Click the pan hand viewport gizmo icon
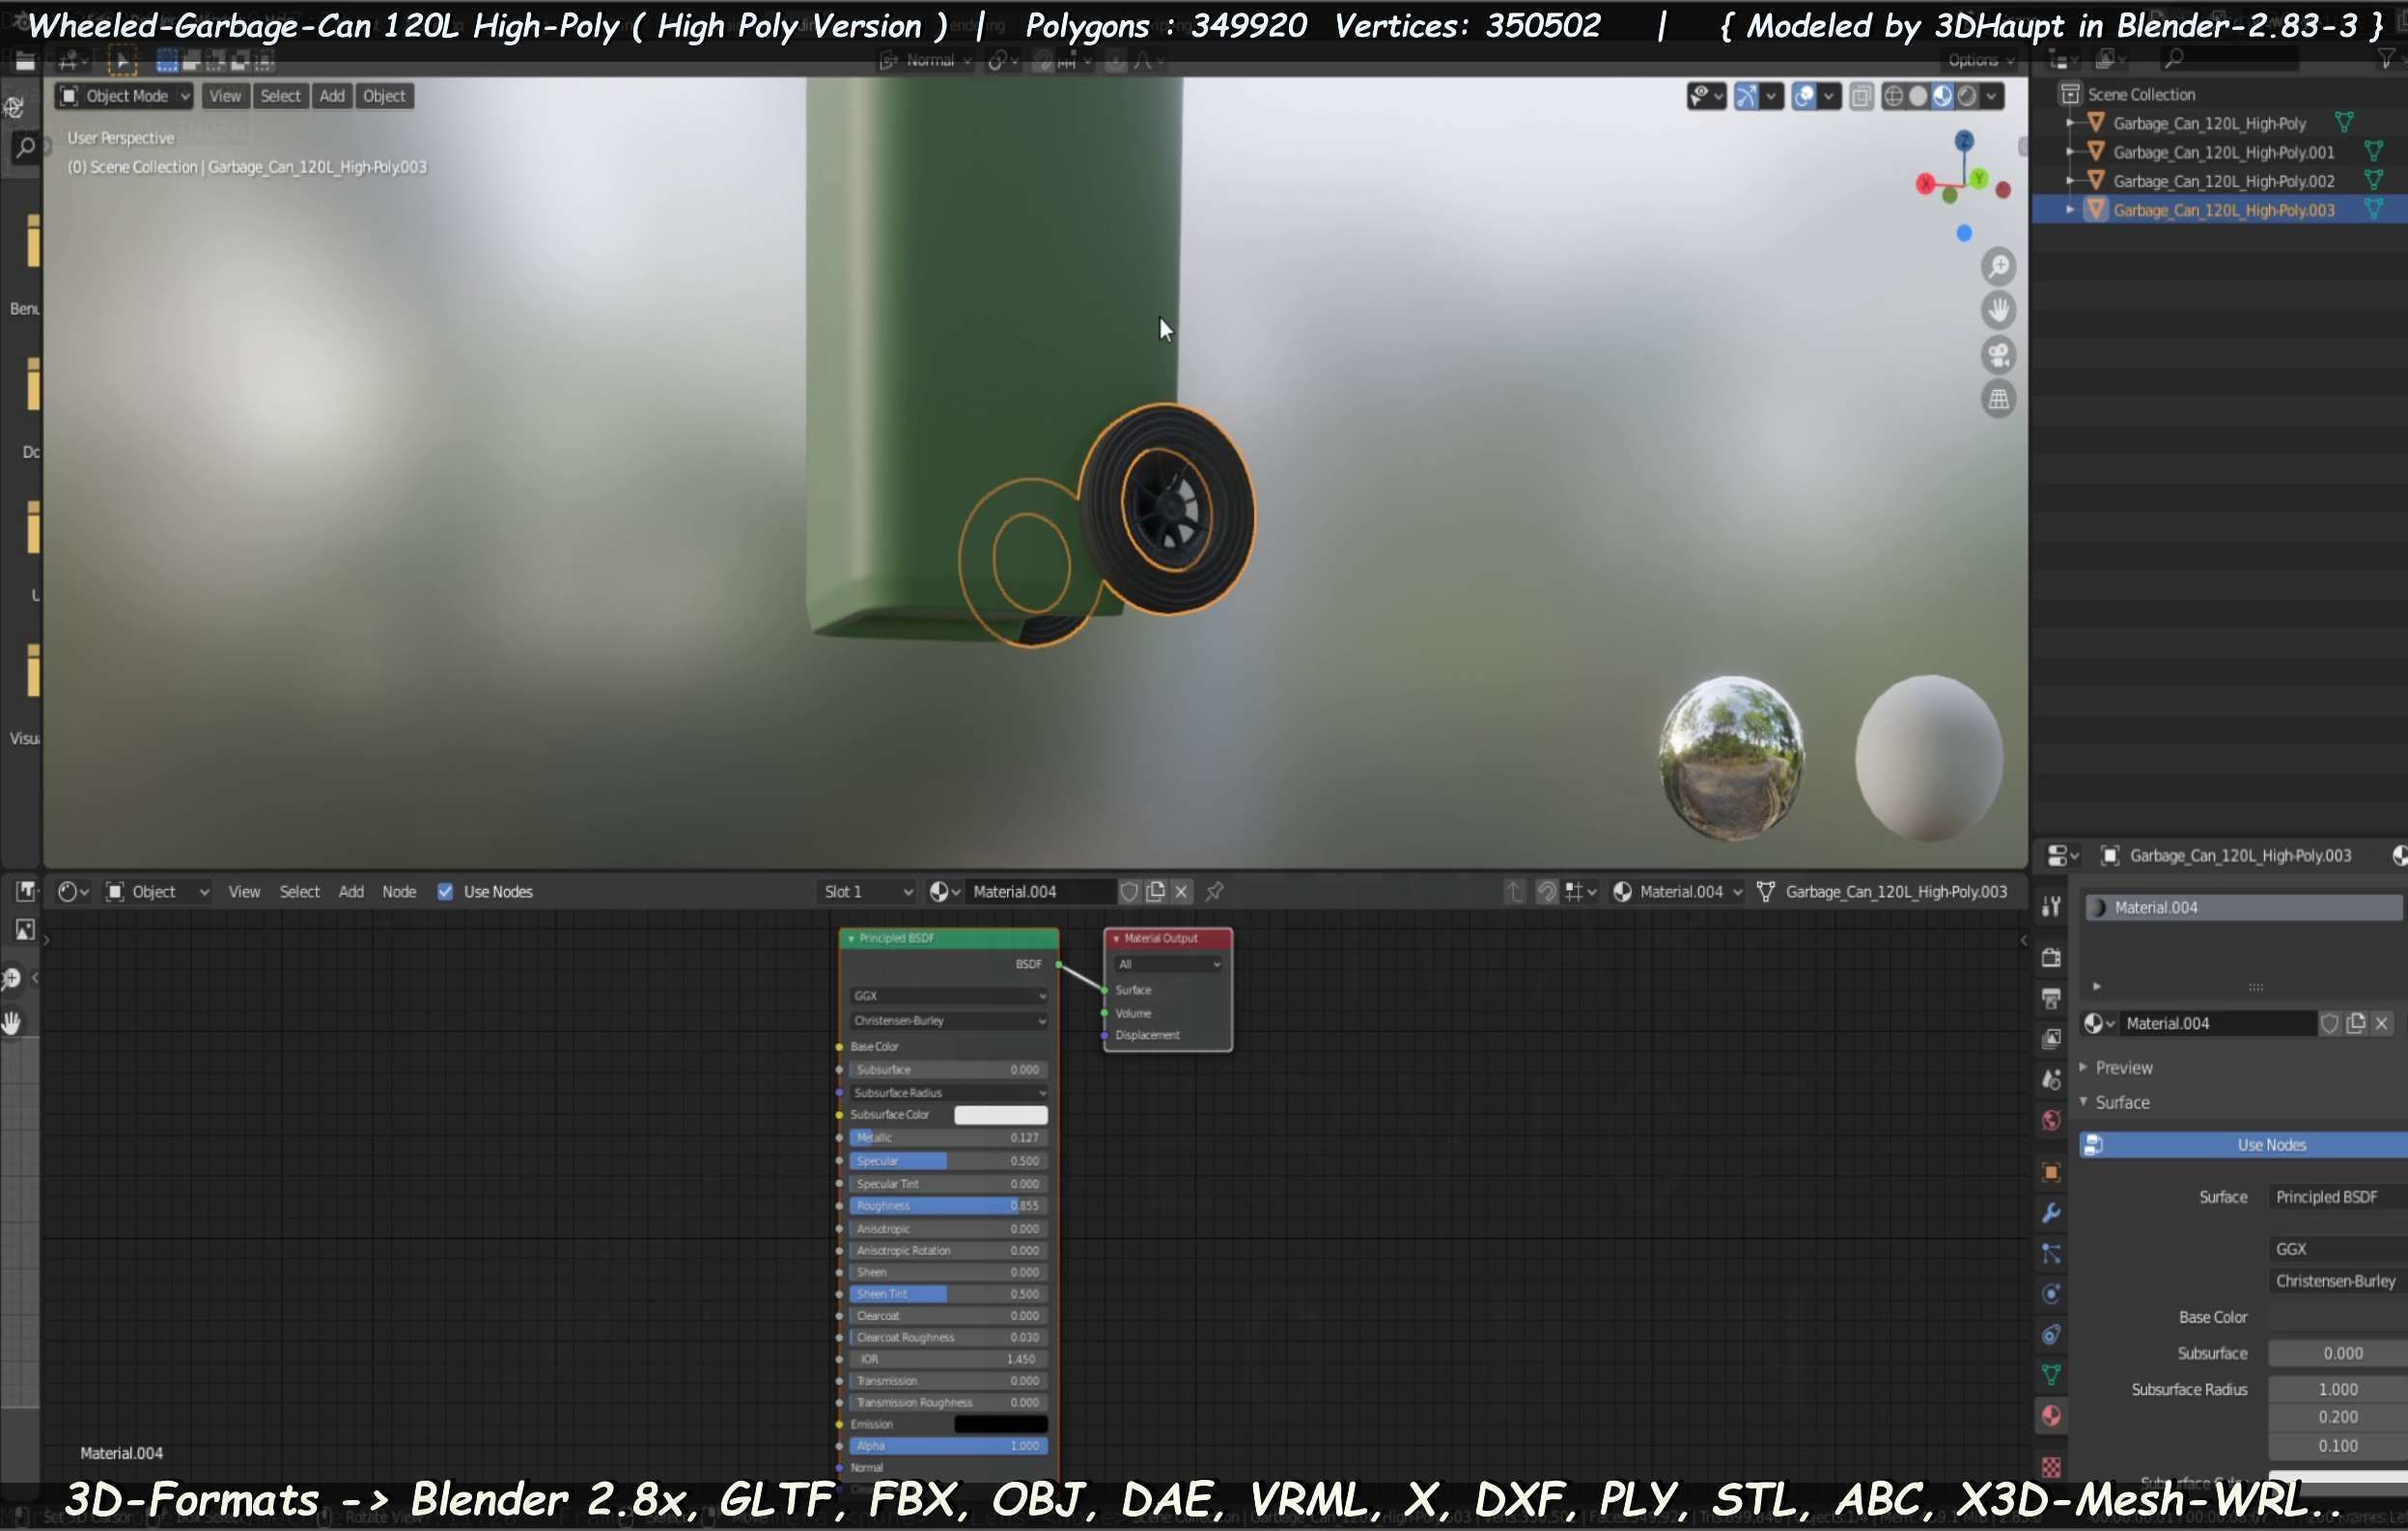This screenshot has height=1531, width=2408. click(x=1998, y=311)
